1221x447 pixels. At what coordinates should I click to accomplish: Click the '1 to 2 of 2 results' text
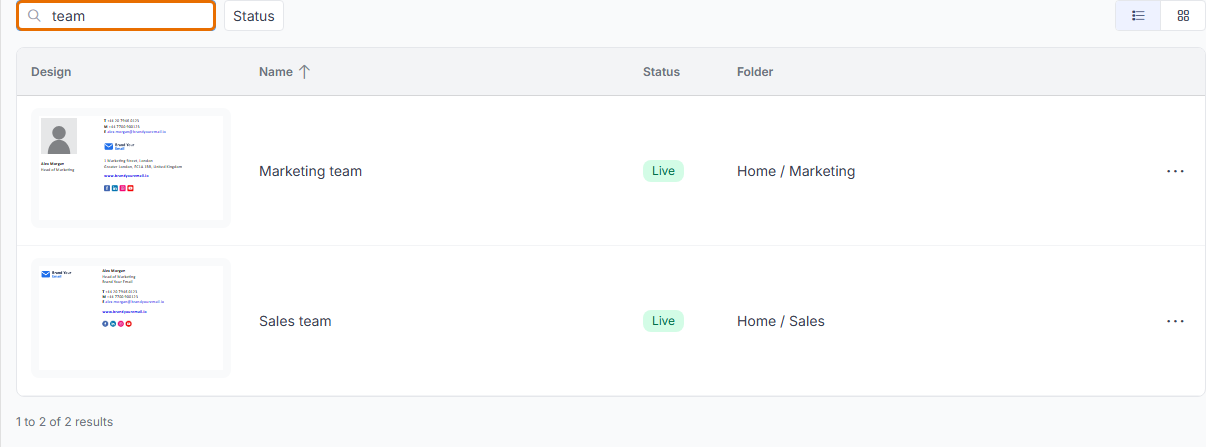(x=64, y=422)
